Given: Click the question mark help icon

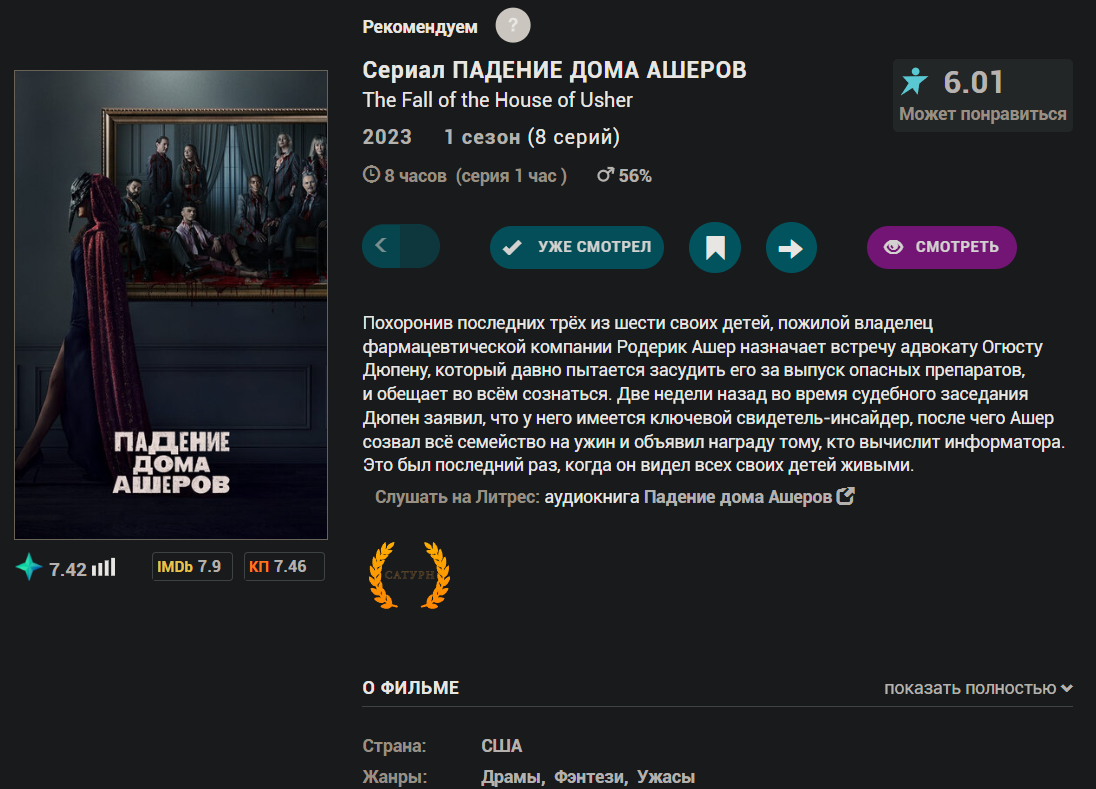Looking at the screenshot, I should 513,26.
